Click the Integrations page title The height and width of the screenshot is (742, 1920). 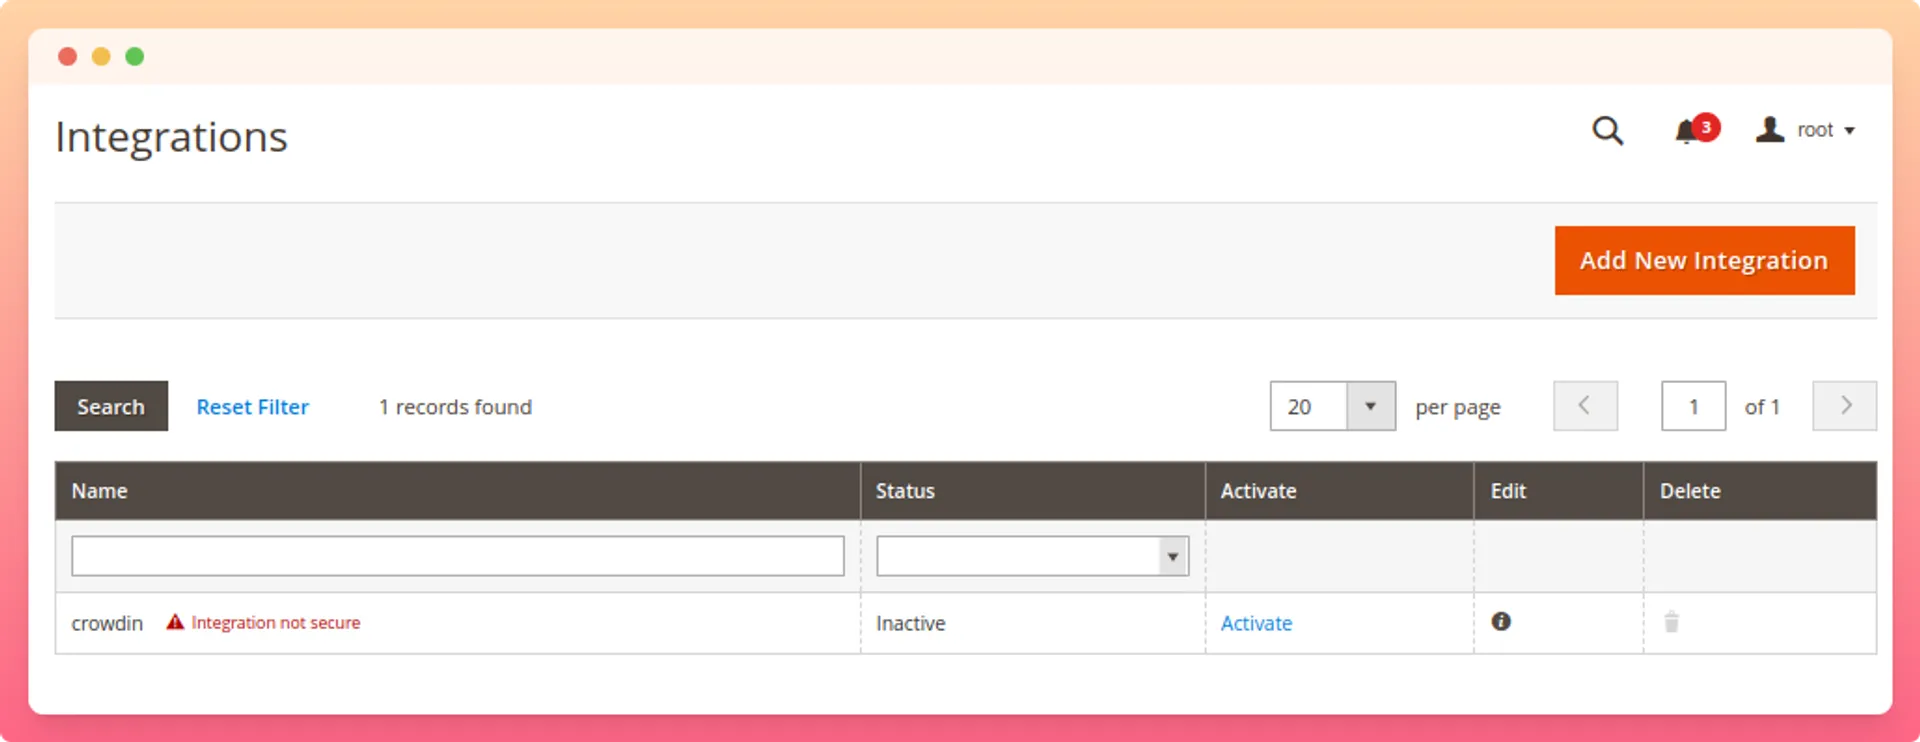[171, 137]
